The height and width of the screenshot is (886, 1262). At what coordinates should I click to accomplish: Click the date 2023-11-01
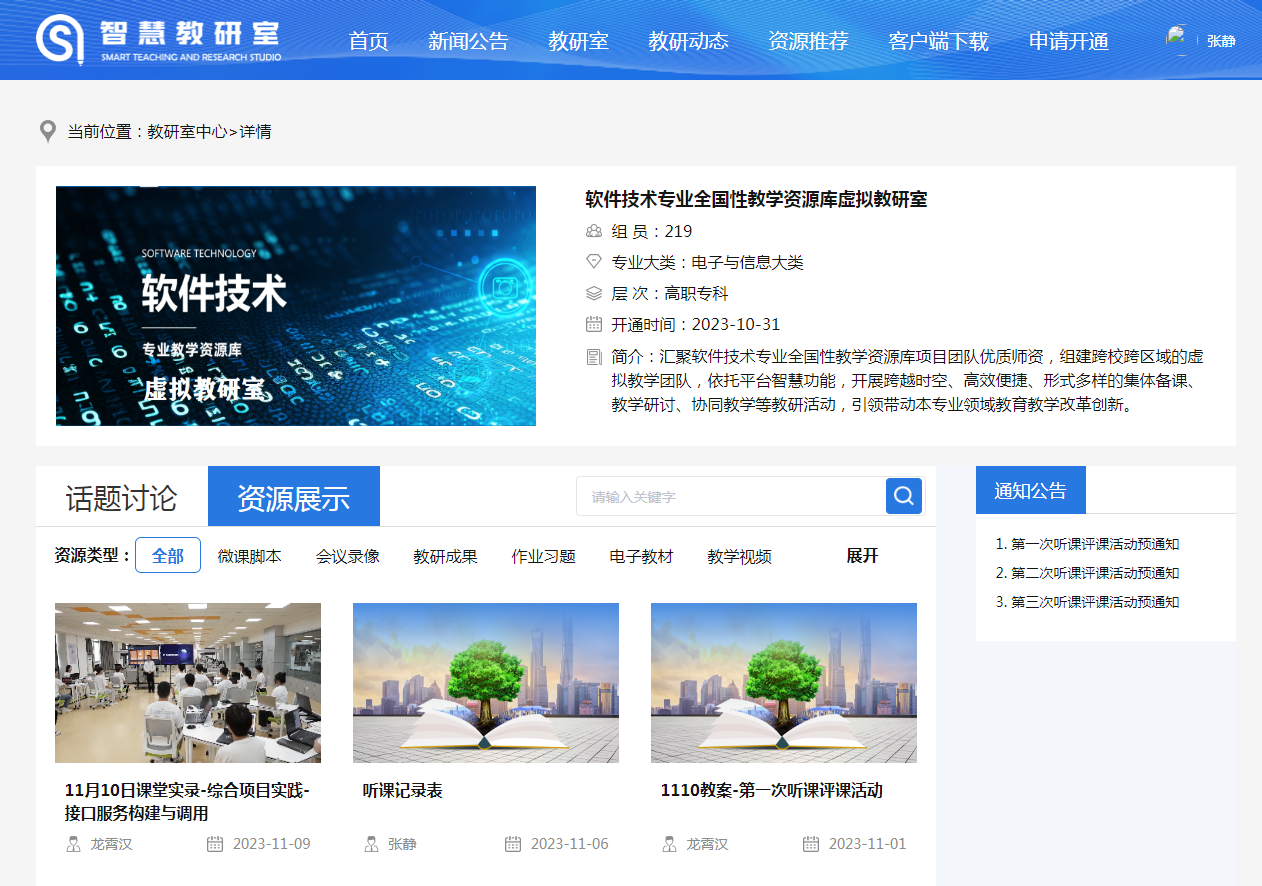[x=868, y=844]
